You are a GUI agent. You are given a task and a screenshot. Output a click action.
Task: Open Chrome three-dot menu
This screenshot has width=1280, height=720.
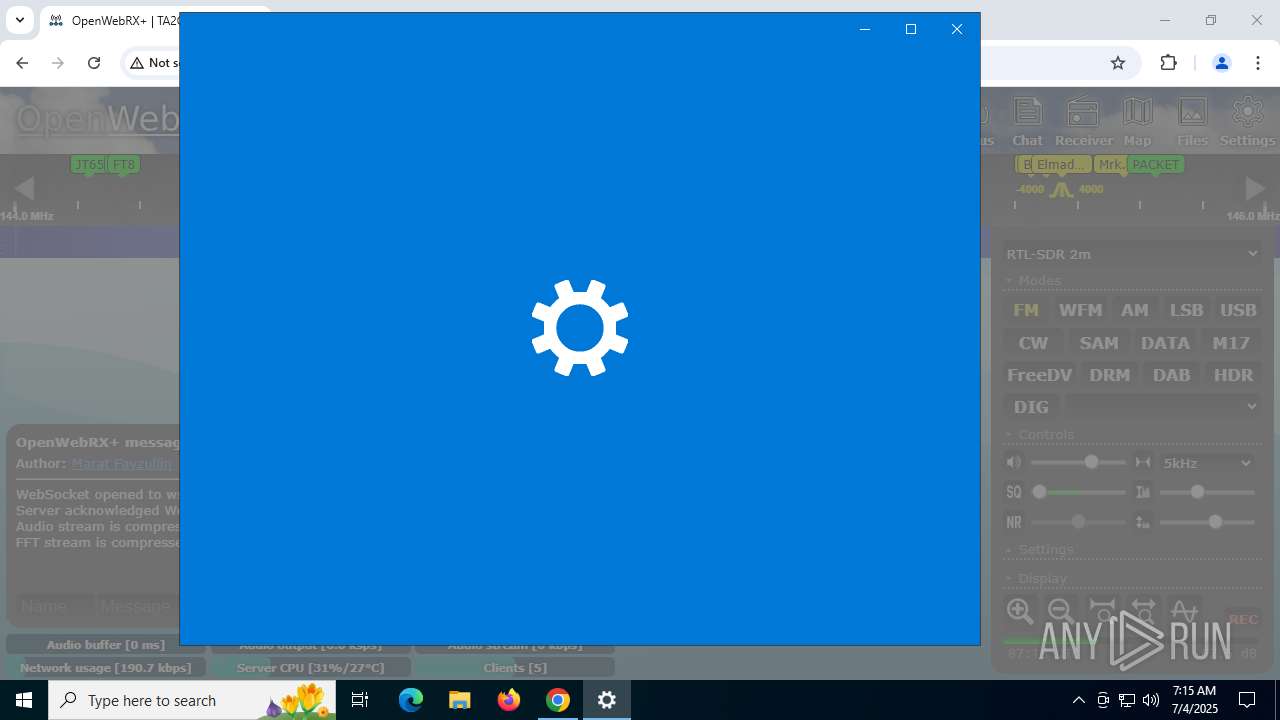click(1258, 63)
